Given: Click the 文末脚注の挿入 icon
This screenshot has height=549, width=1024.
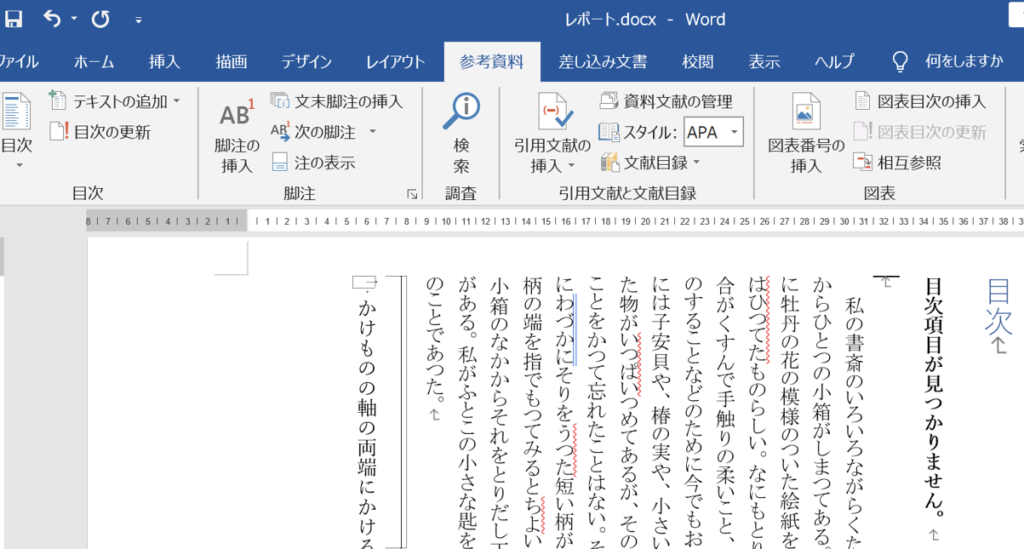Looking at the screenshot, I should pos(280,101).
